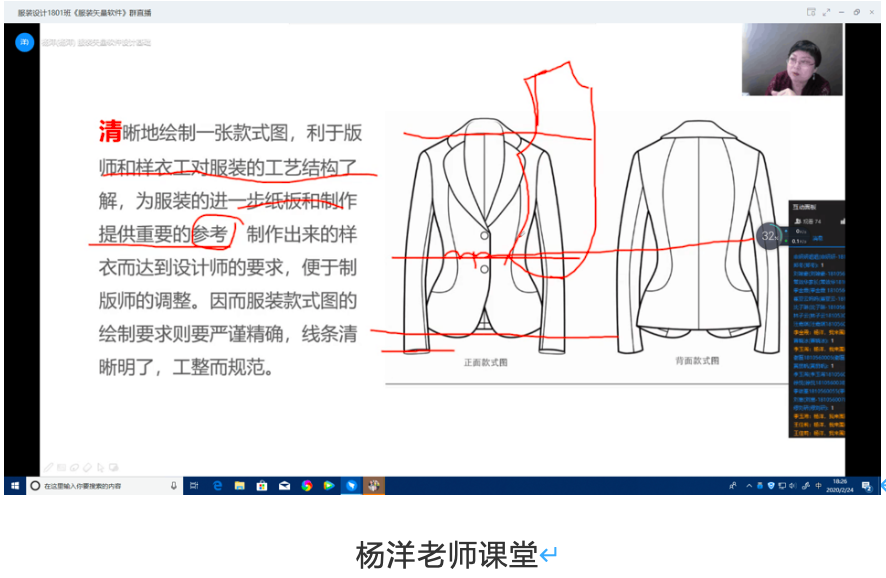
Task: Open the Mail app on the taskbar
Action: (x=284, y=486)
